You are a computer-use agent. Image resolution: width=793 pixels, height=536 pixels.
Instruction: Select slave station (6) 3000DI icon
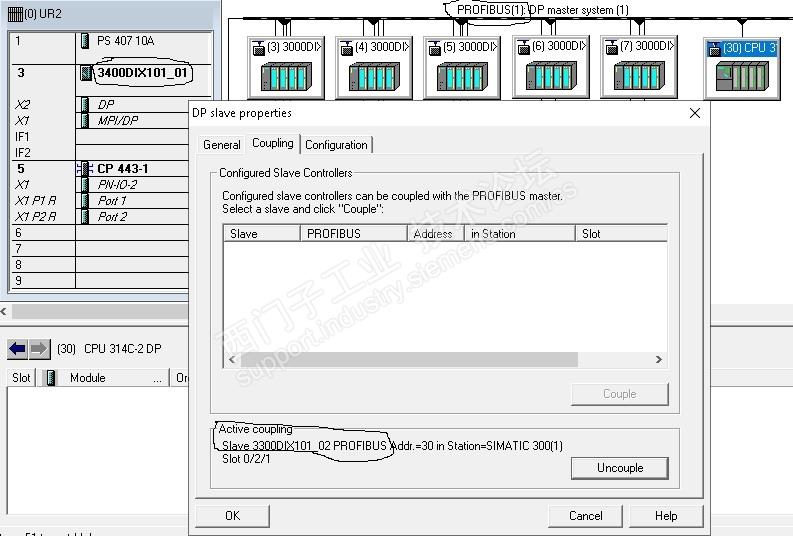[x=551, y=76]
